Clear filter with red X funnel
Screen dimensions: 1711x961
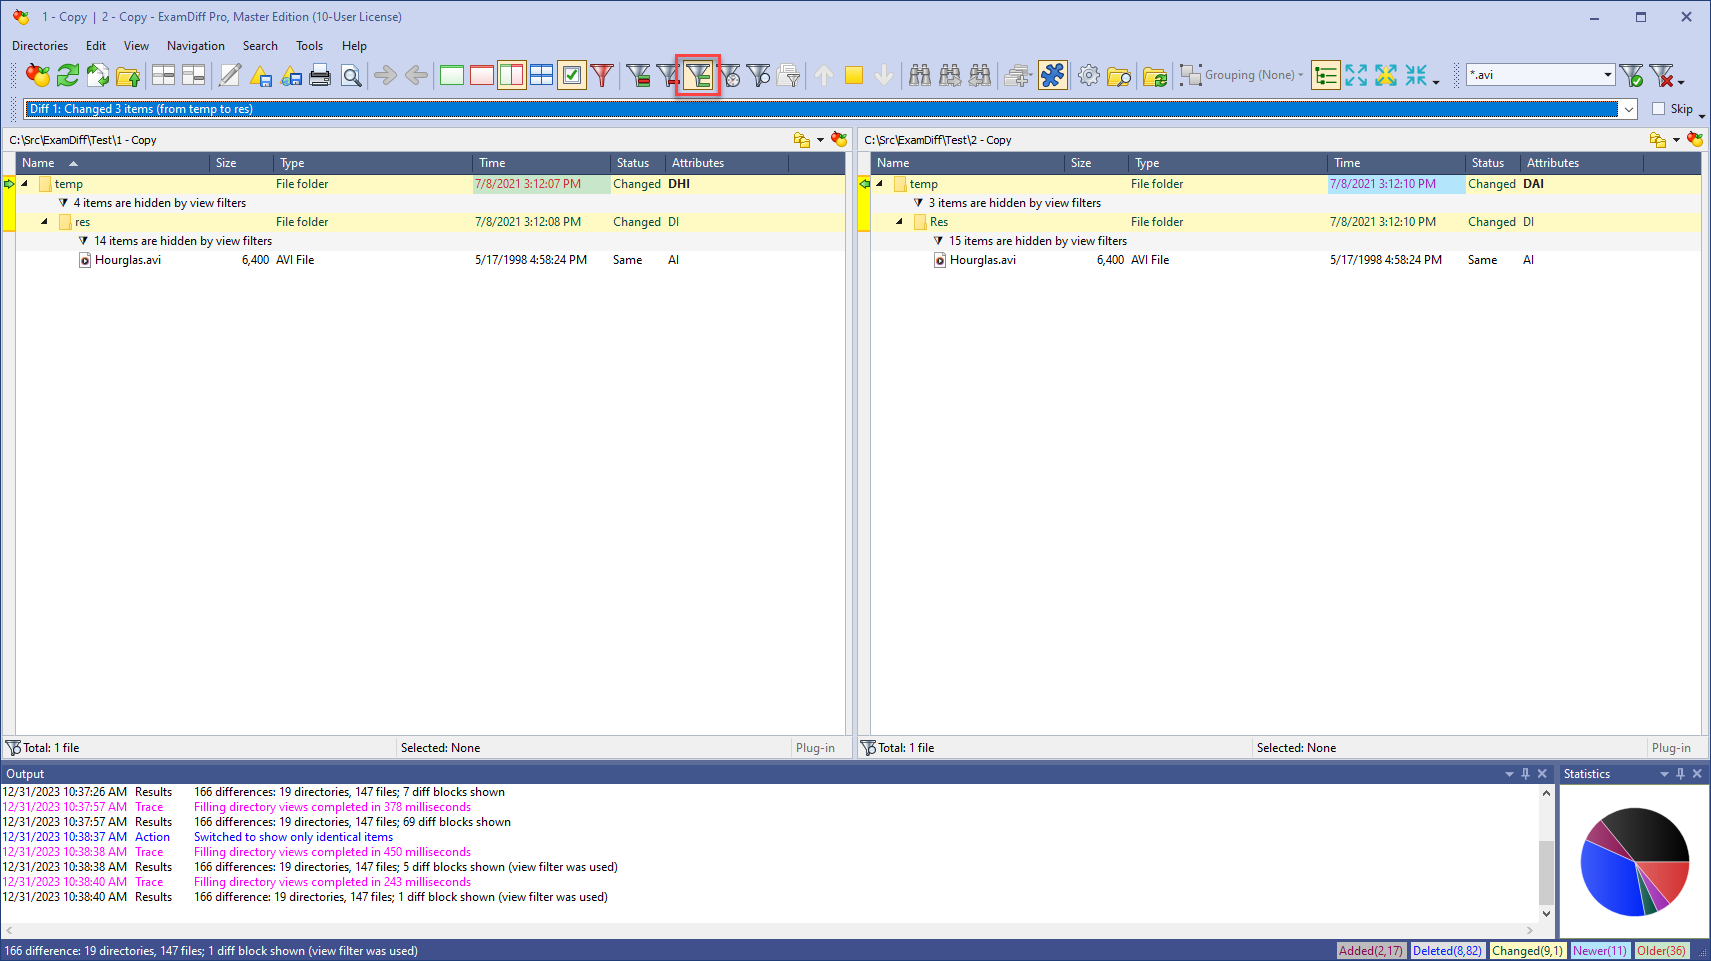(x=1661, y=75)
